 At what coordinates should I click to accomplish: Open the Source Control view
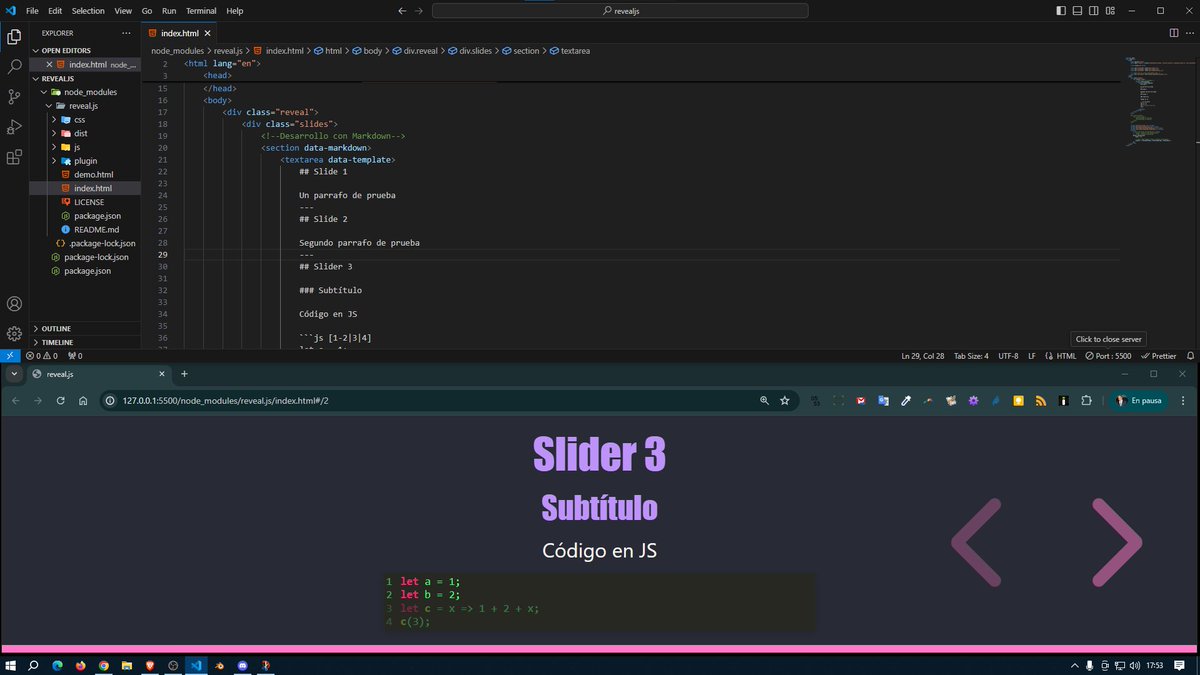[14, 96]
